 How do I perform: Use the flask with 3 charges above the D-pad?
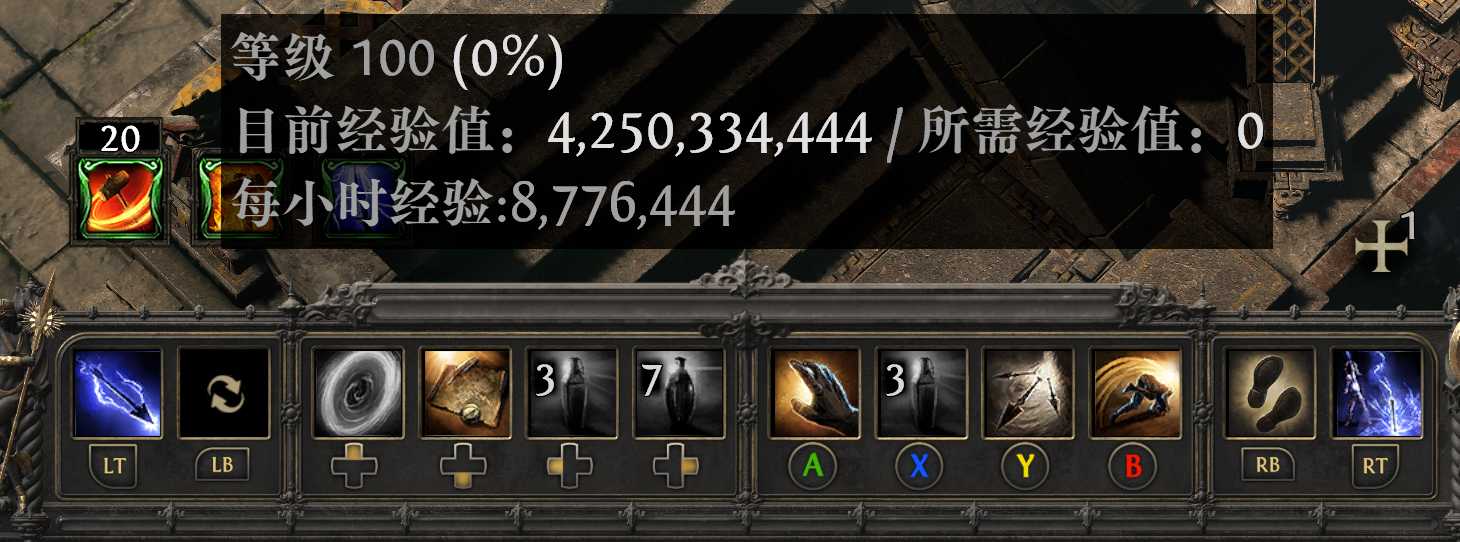pyautogui.click(x=571, y=393)
